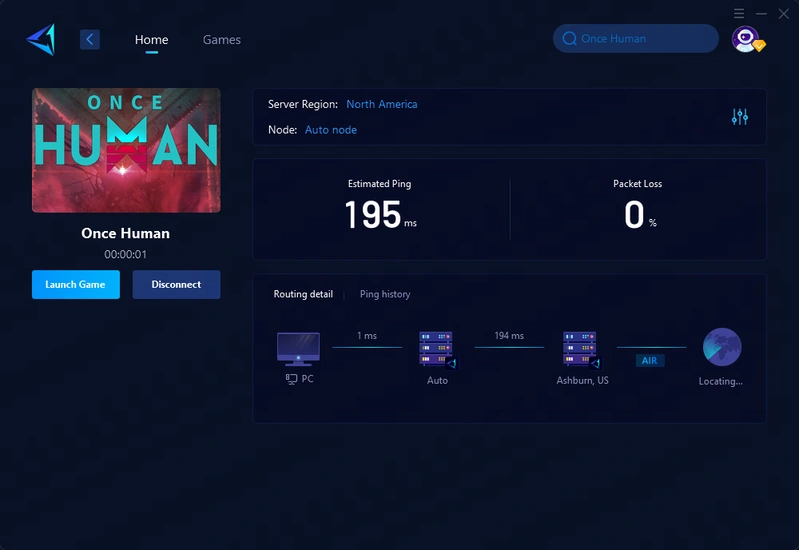Click the 195 ms estimated ping value
The height and width of the screenshot is (550, 799).
pos(380,215)
